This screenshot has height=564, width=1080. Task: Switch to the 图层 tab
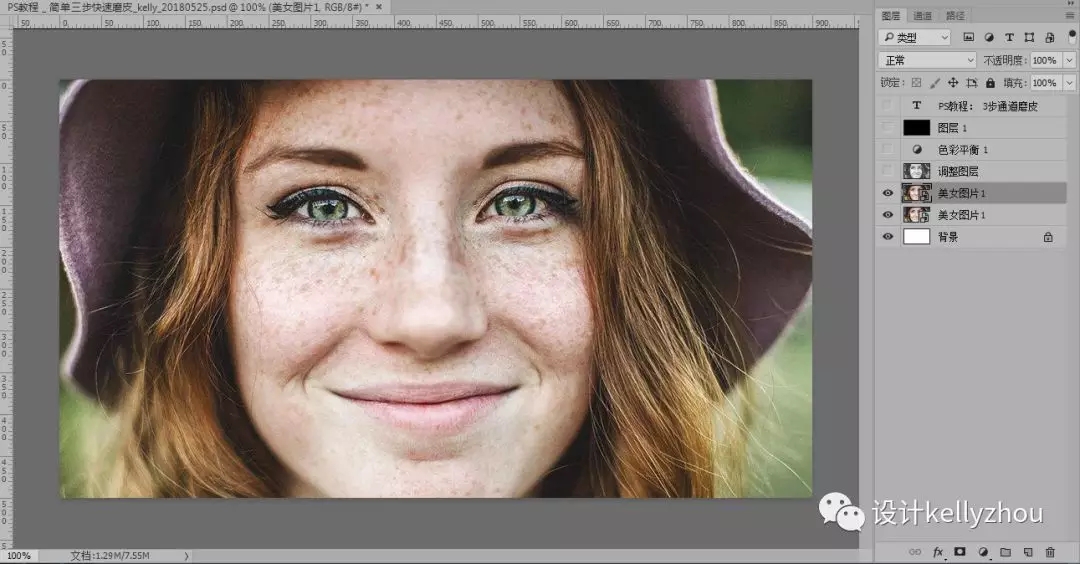pos(891,15)
